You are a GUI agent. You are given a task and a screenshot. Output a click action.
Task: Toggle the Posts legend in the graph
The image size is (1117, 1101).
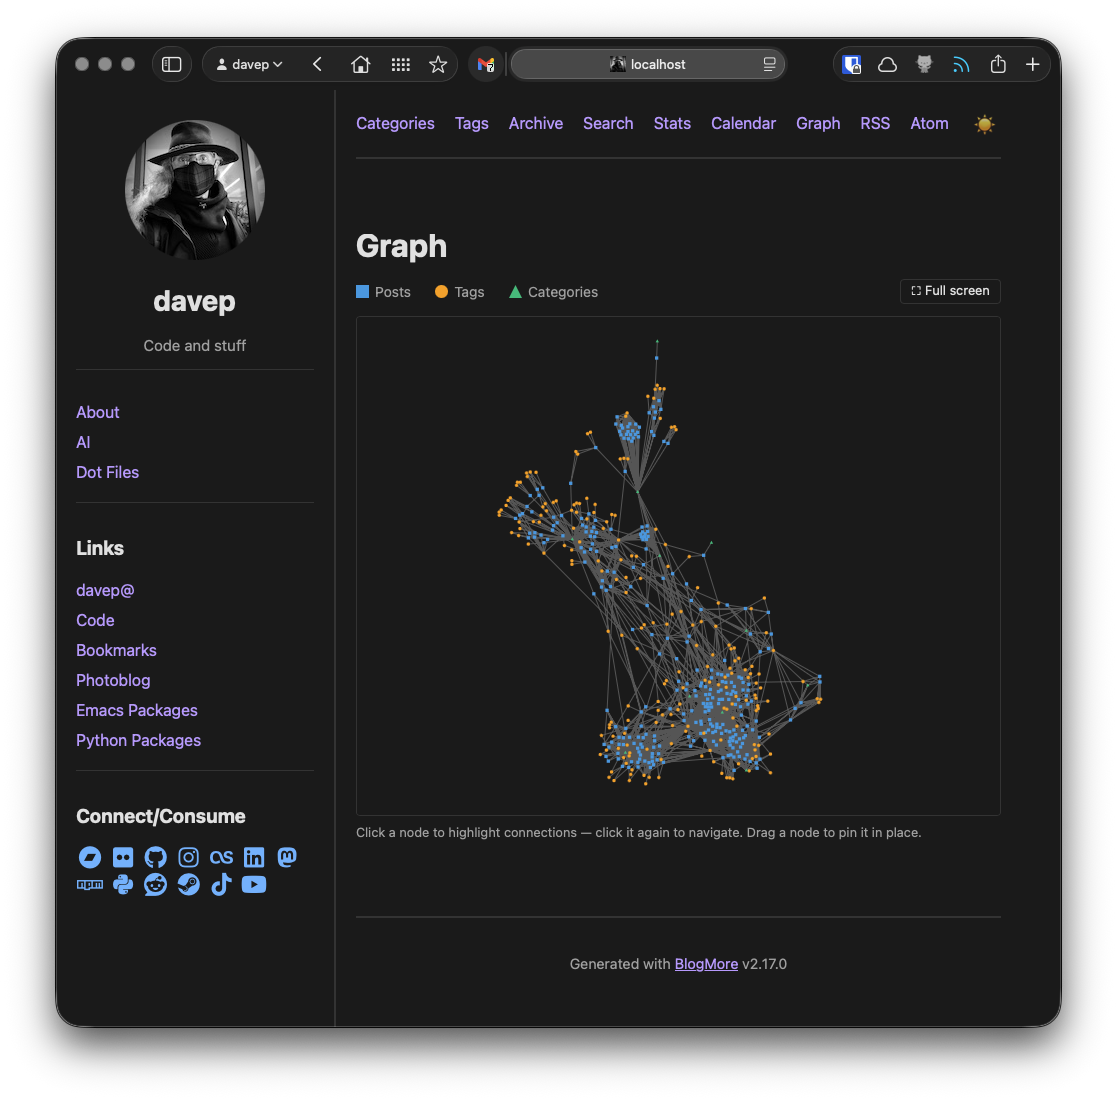click(383, 291)
